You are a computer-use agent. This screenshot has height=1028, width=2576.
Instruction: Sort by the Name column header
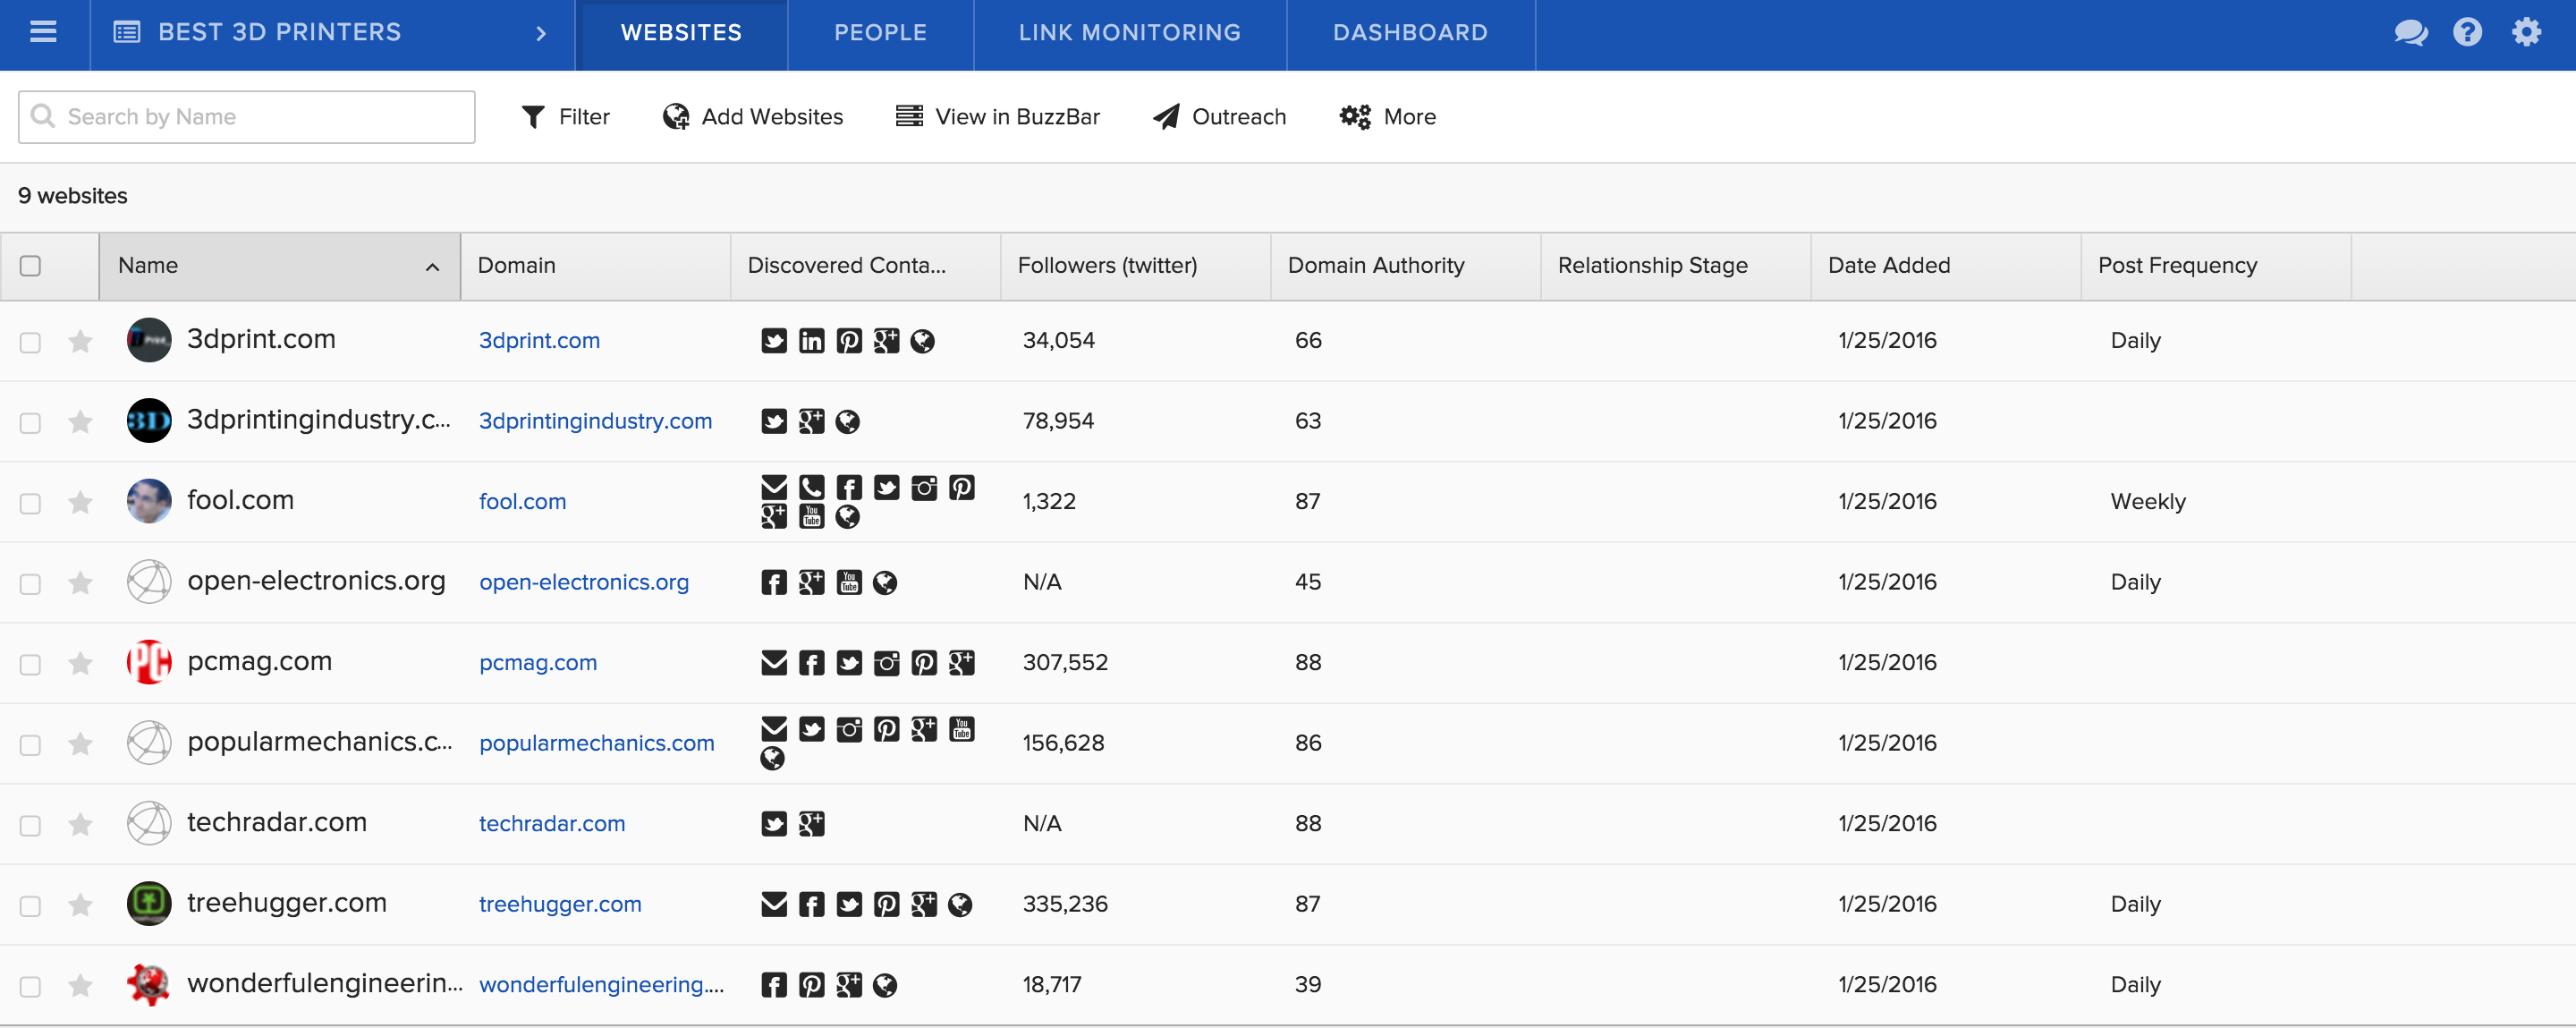279,266
